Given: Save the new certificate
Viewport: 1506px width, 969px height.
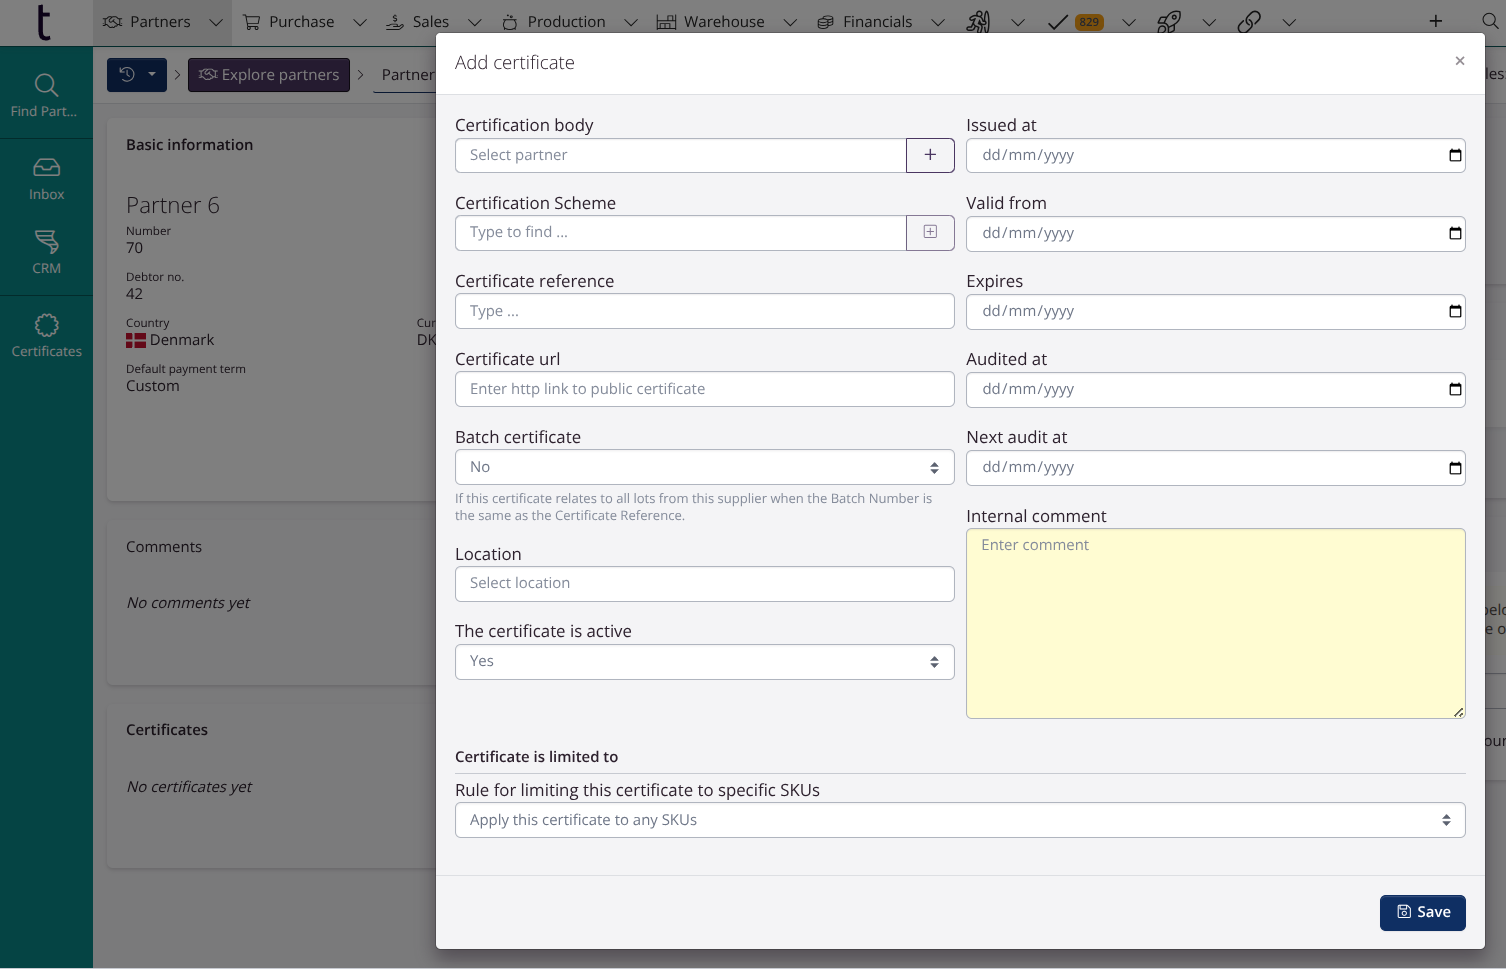Looking at the screenshot, I should pyautogui.click(x=1422, y=912).
